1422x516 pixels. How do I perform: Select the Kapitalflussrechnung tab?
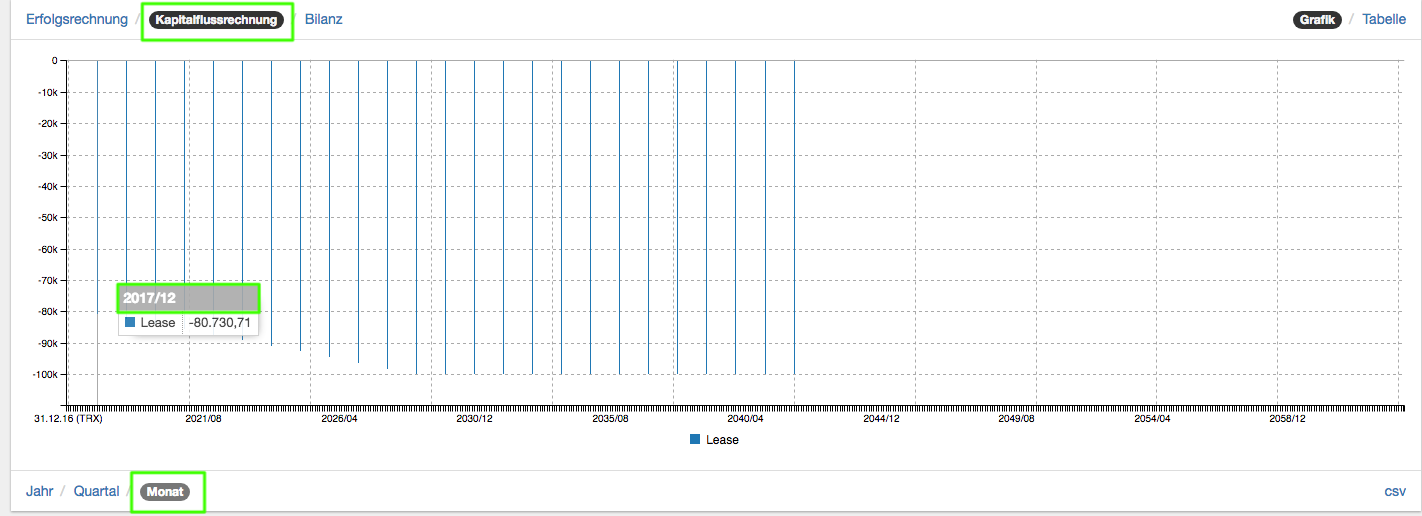(216, 19)
